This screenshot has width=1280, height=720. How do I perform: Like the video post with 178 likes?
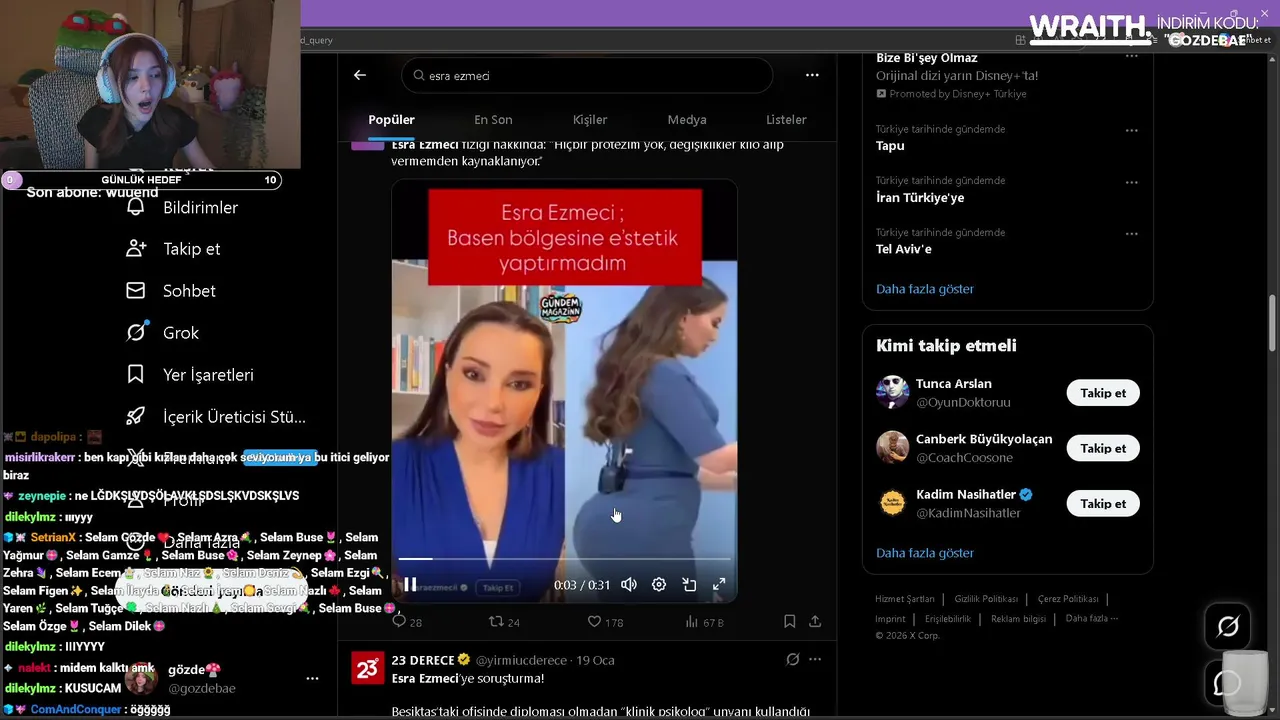click(605, 622)
